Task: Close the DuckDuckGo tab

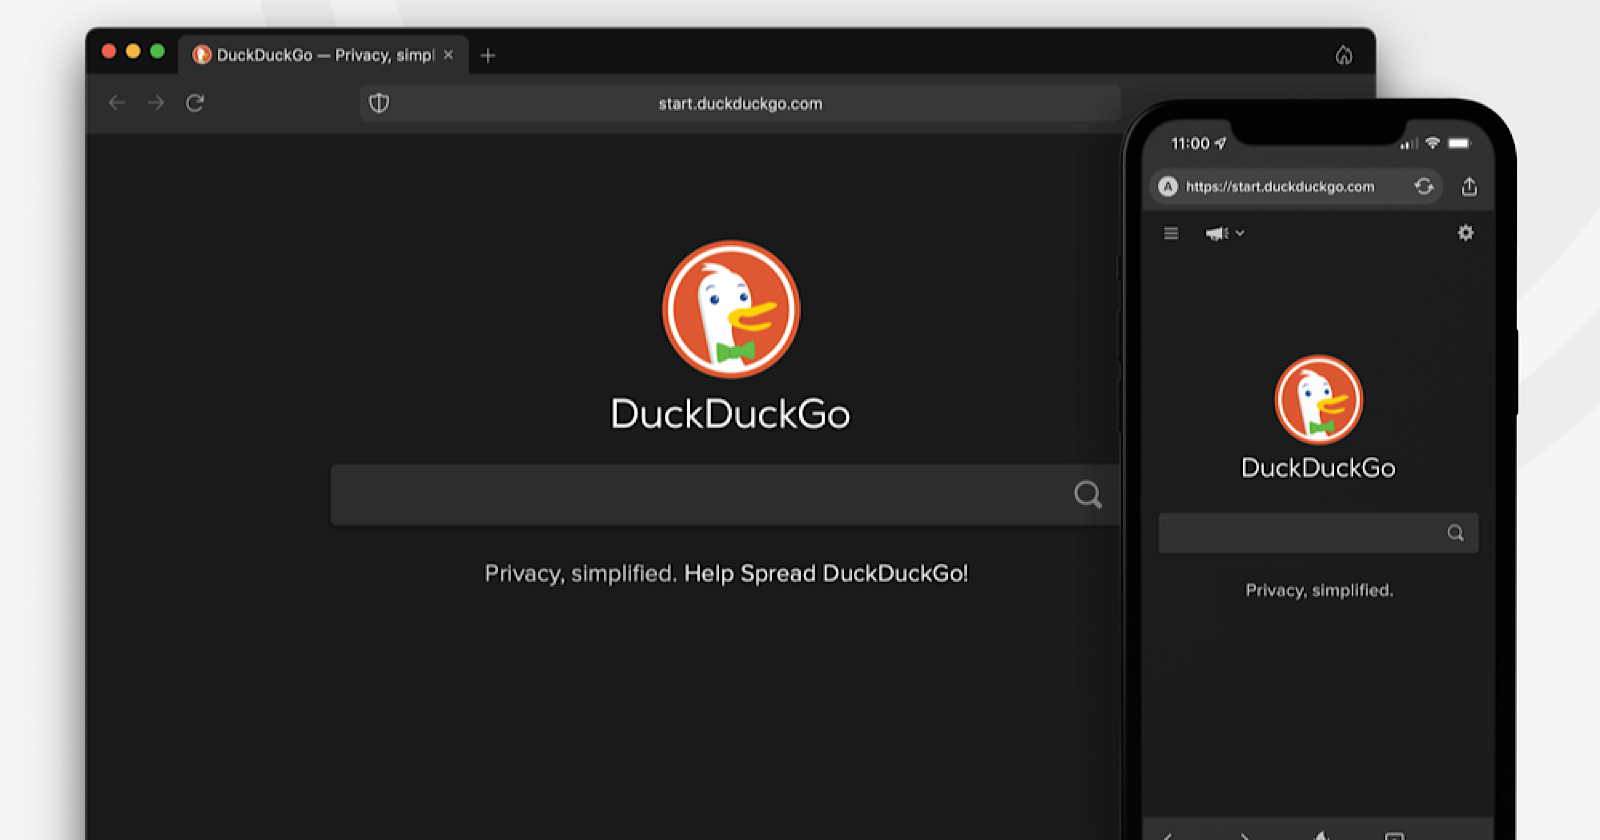Action: (448, 55)
